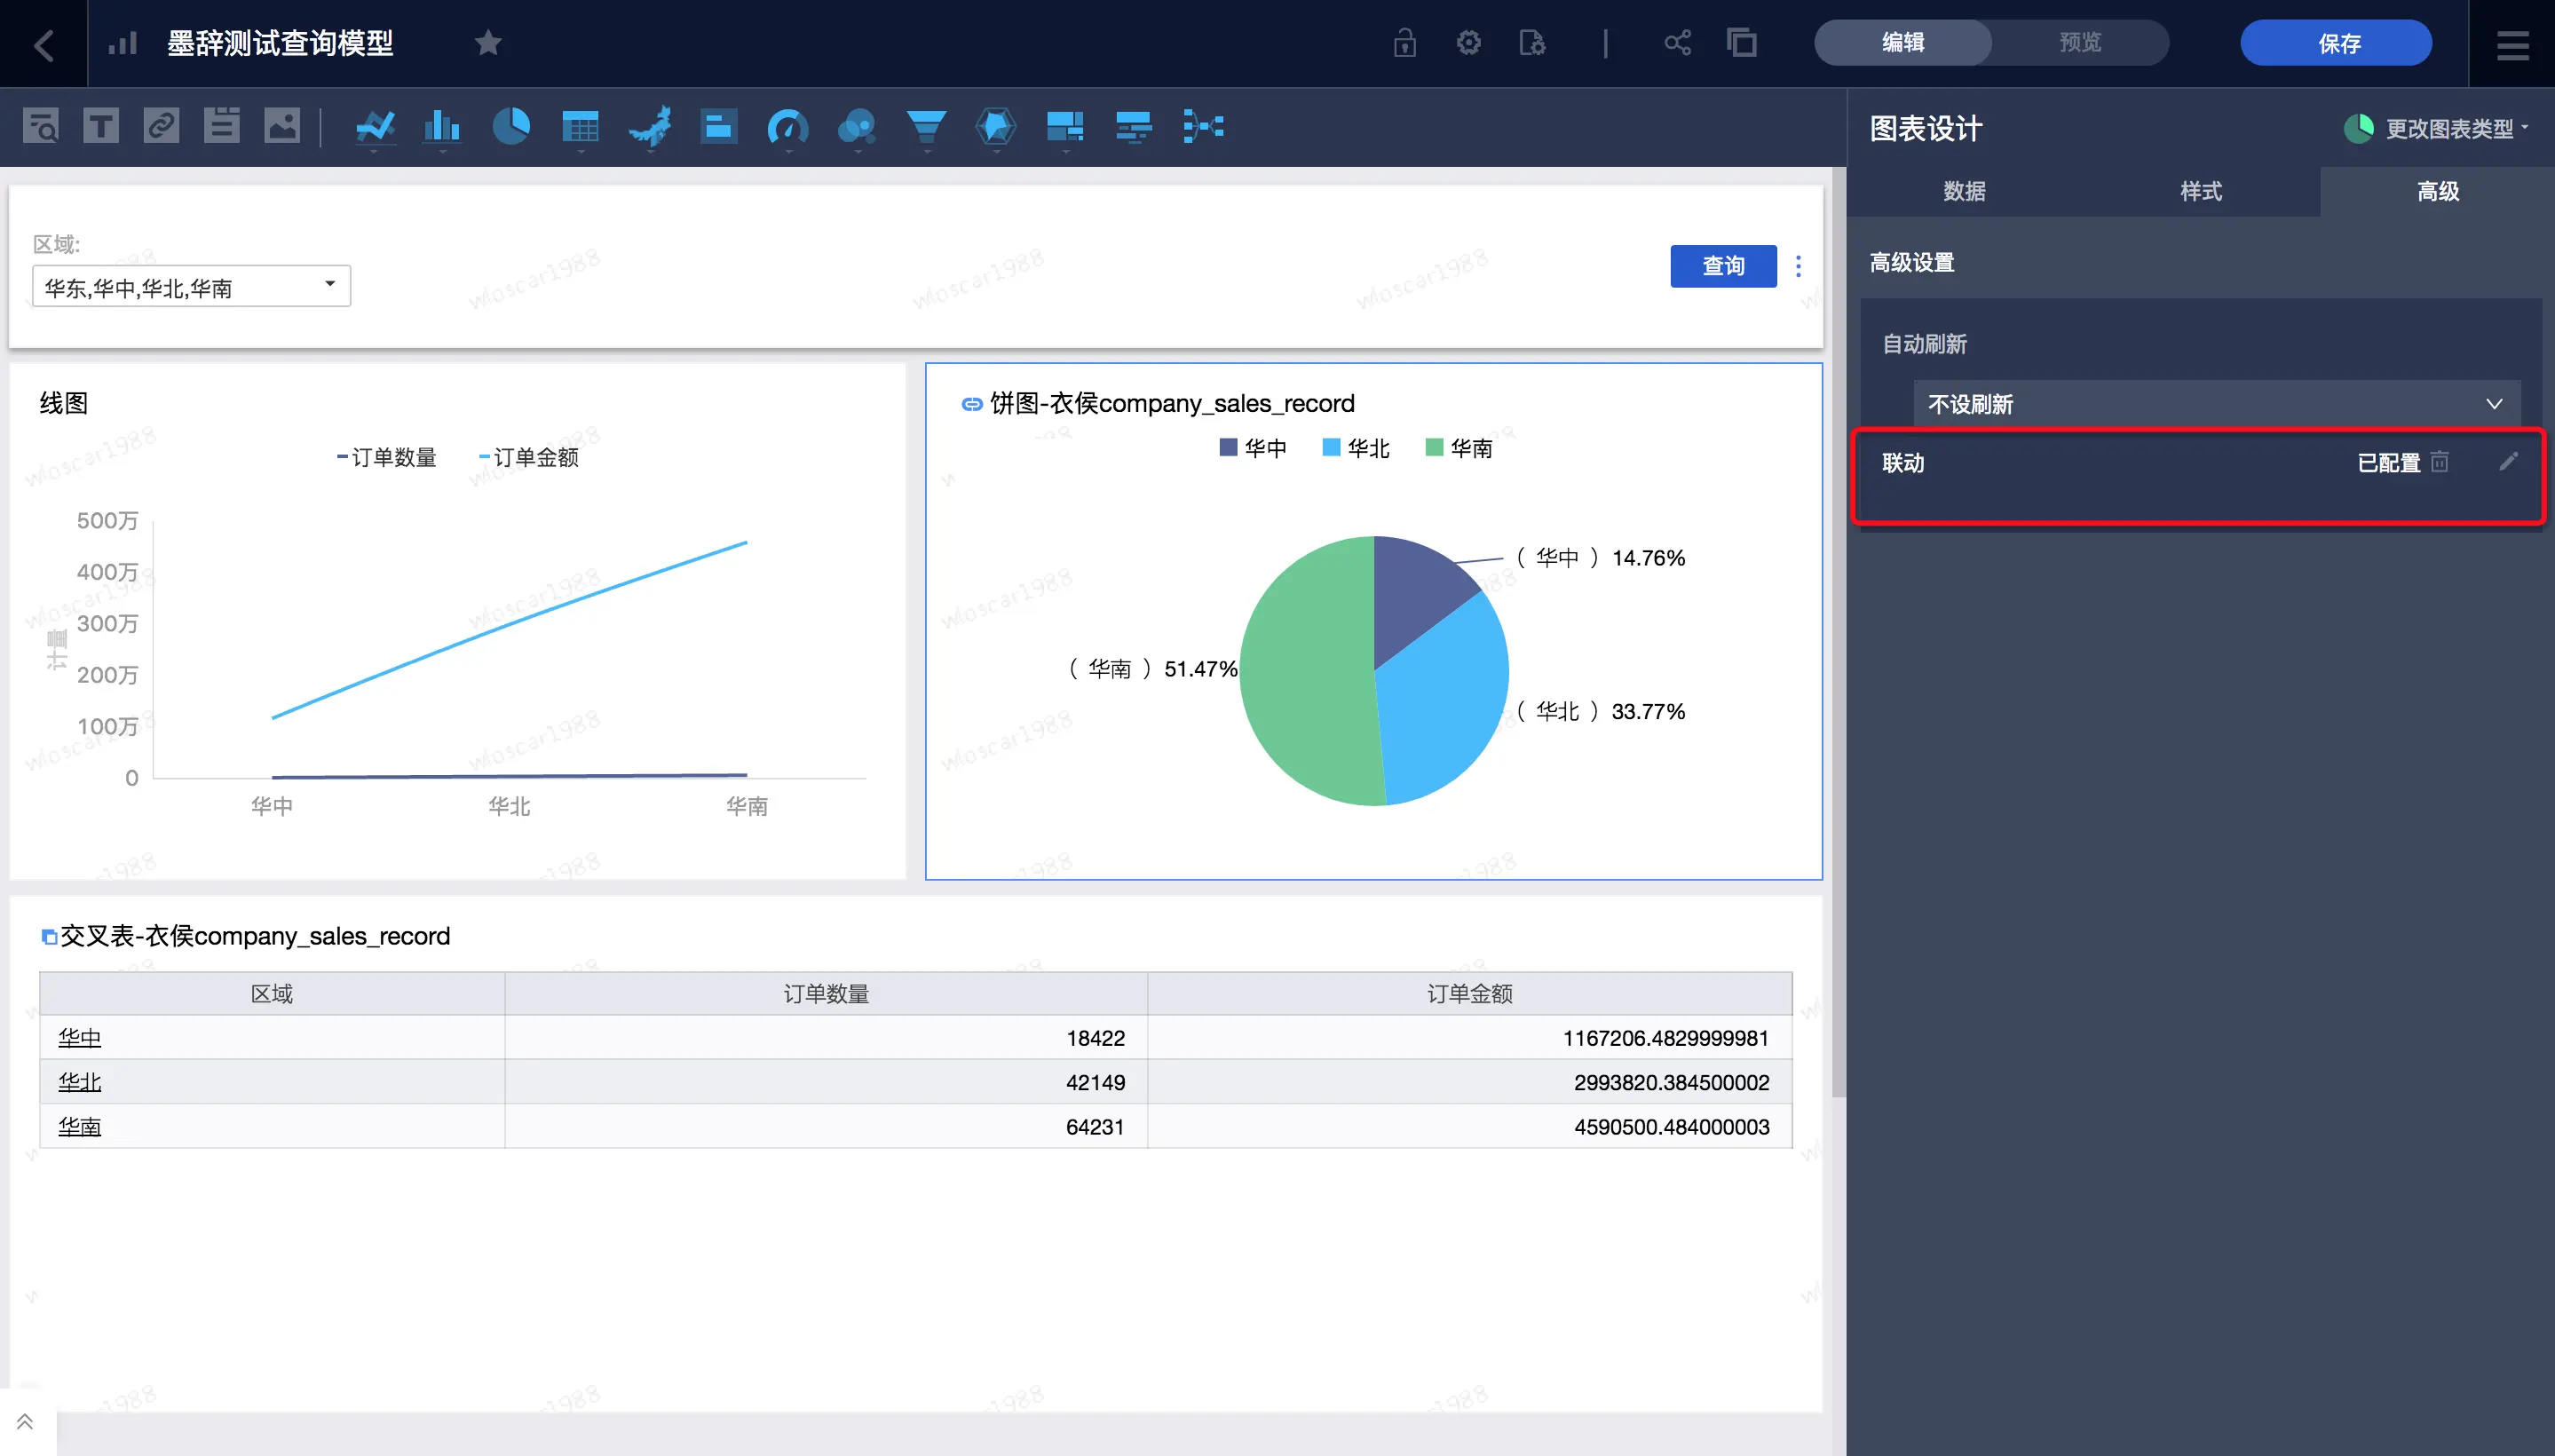Save the dashboard with 保存

coord(2336,43)
